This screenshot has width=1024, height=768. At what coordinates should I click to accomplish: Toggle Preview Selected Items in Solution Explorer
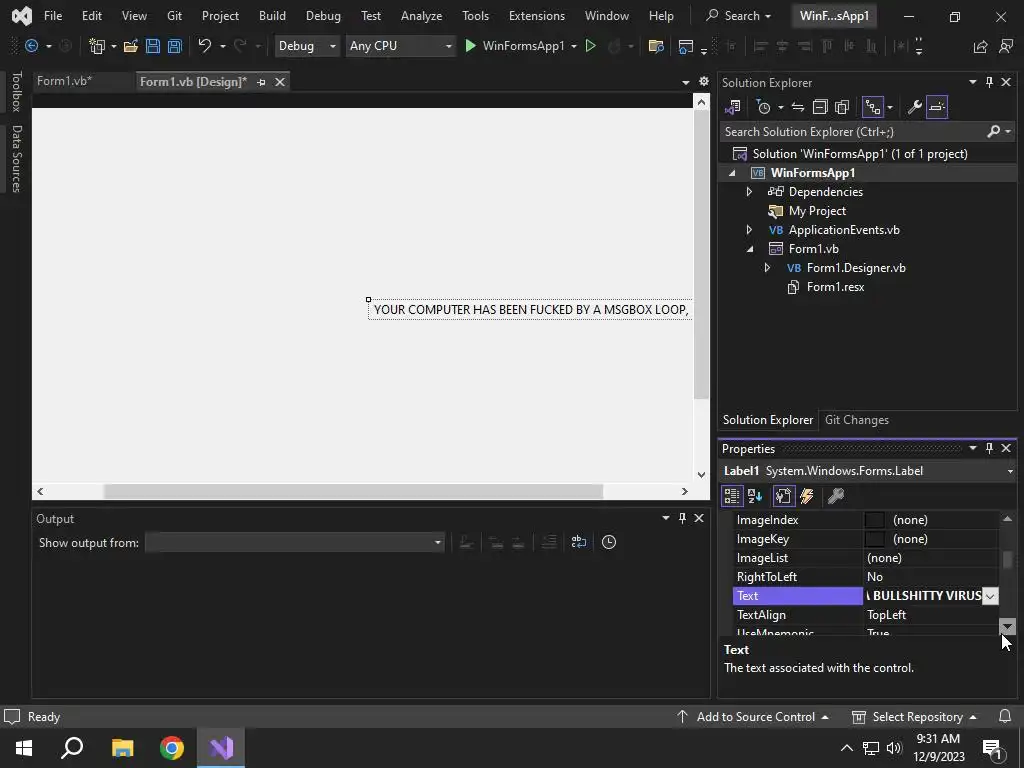click(x=936, y=106)
